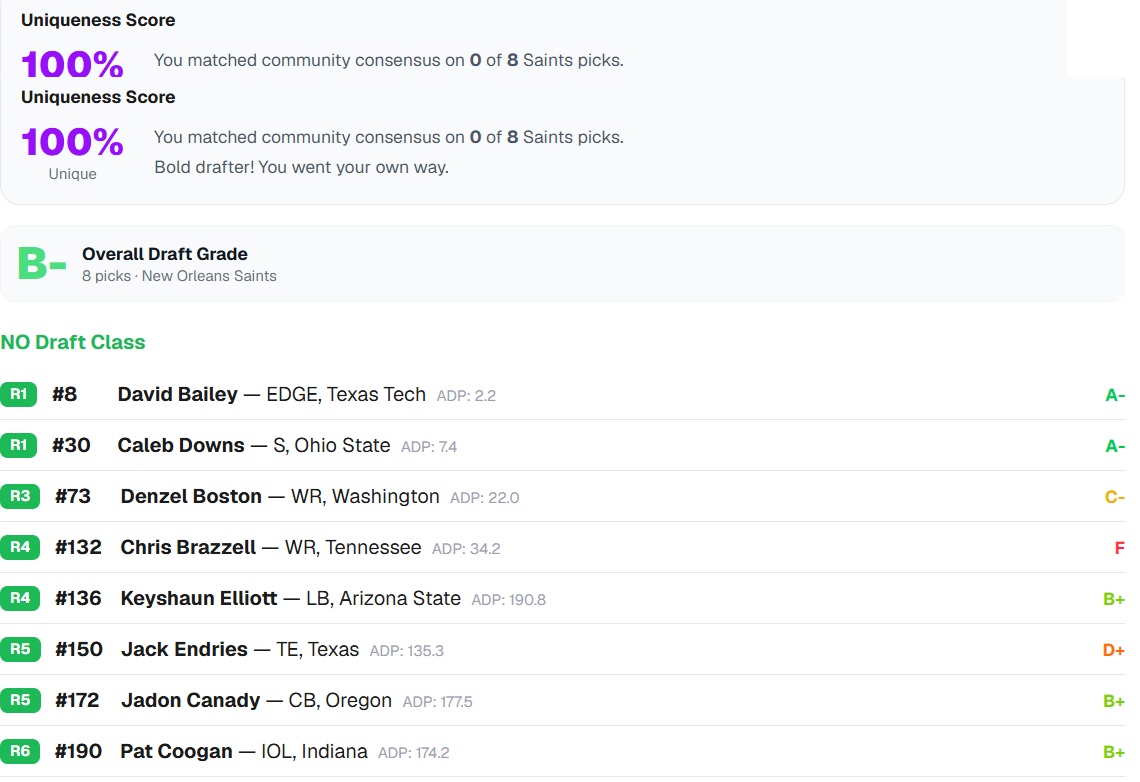1140x782 pixels.
Task: Click 'WR, Tennessee' position text
Action: click(353, 547)
